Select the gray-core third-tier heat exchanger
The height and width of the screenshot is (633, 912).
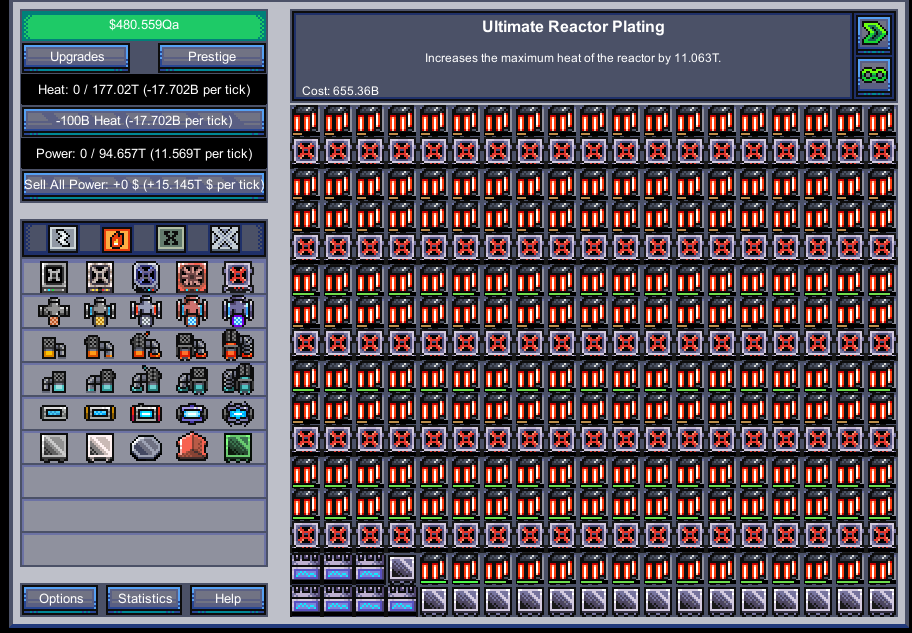coord(145,311)
